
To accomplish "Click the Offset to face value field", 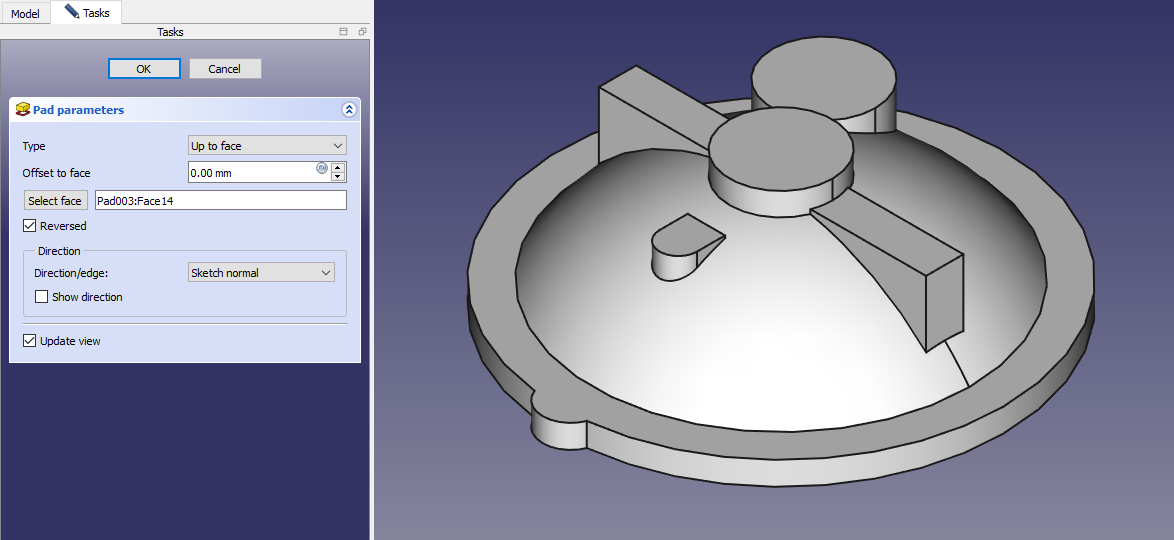I will pyautogui.click(x=250, y=173).
